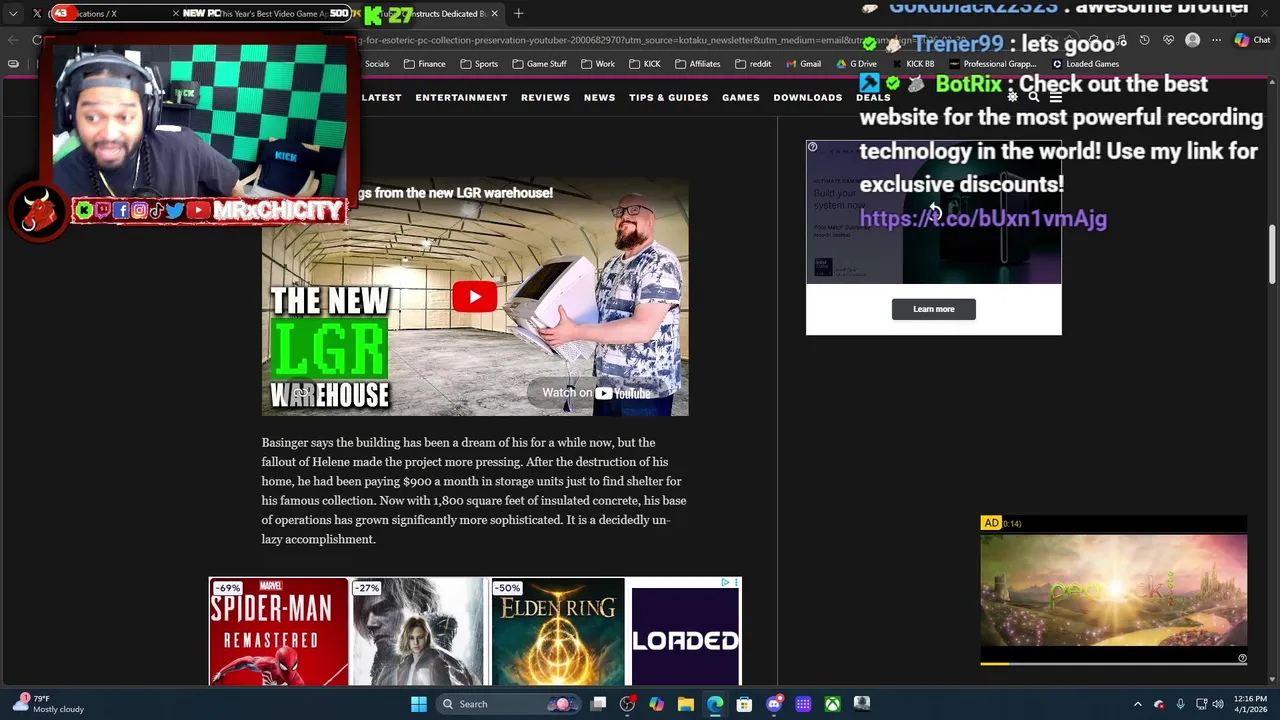
Task: Play the LGR Warehouse YouTube video
Action: tap(475, 297)
